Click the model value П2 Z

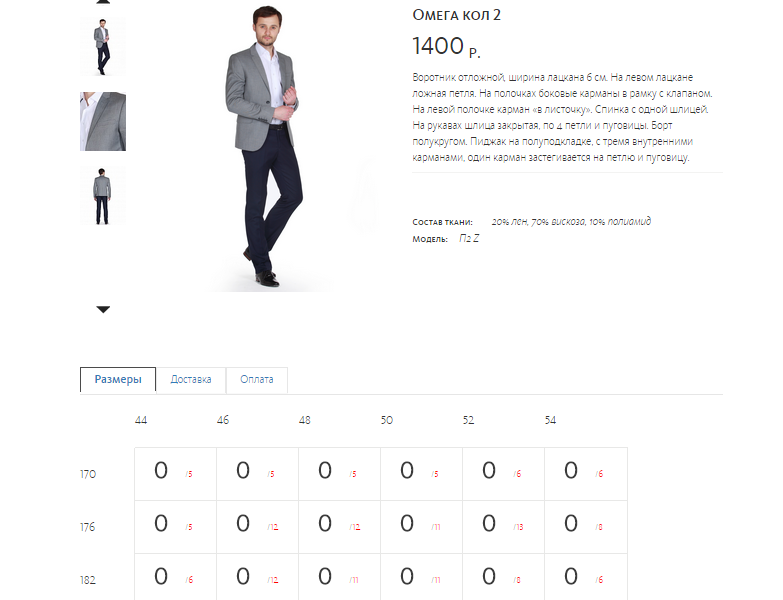coord(469,239)
